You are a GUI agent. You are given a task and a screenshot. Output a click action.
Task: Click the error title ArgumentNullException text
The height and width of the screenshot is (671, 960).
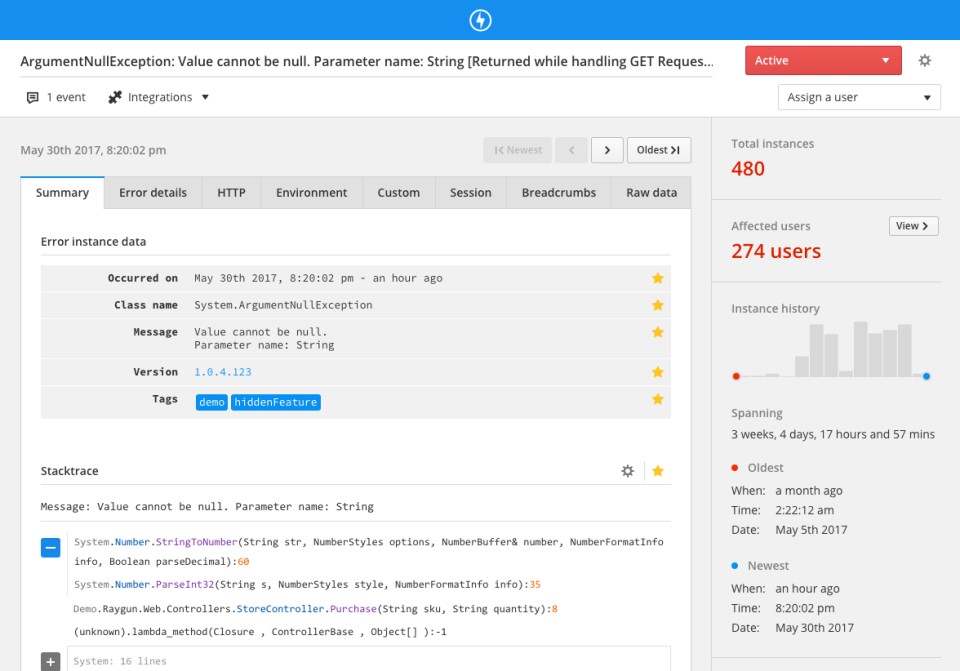[366, 61]
